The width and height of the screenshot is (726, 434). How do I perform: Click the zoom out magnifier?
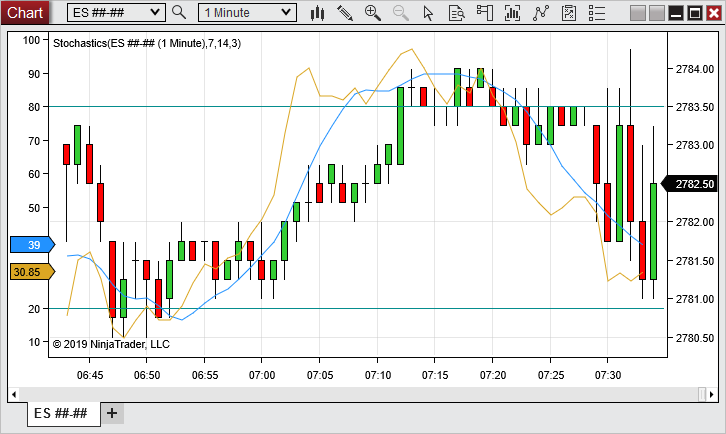click(401, 12)
